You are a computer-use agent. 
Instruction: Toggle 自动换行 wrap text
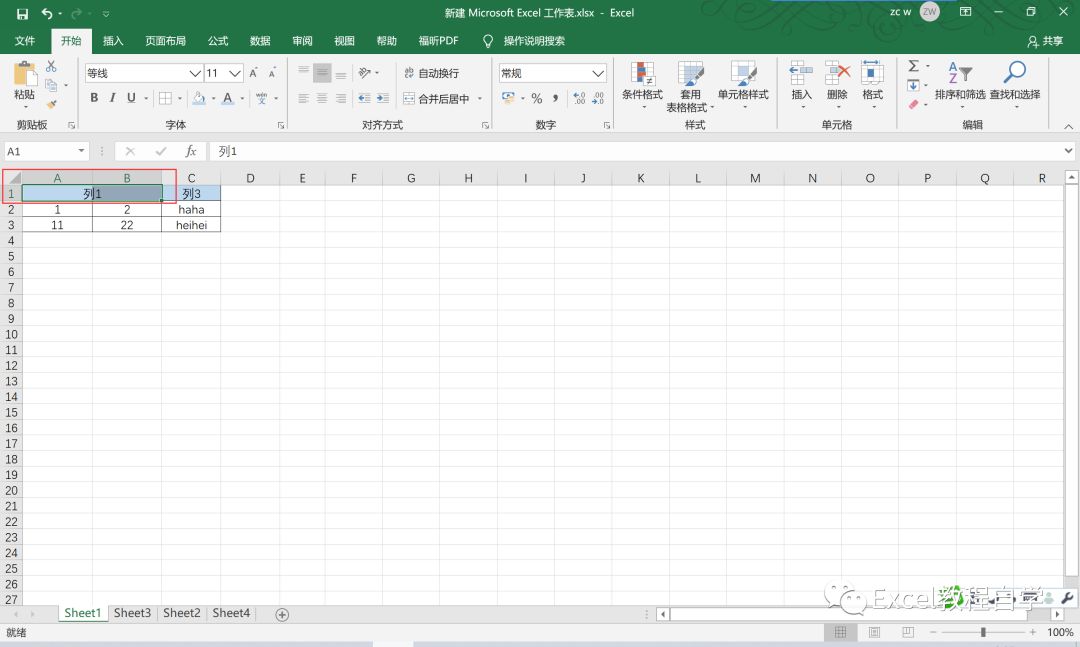(431, 73)
